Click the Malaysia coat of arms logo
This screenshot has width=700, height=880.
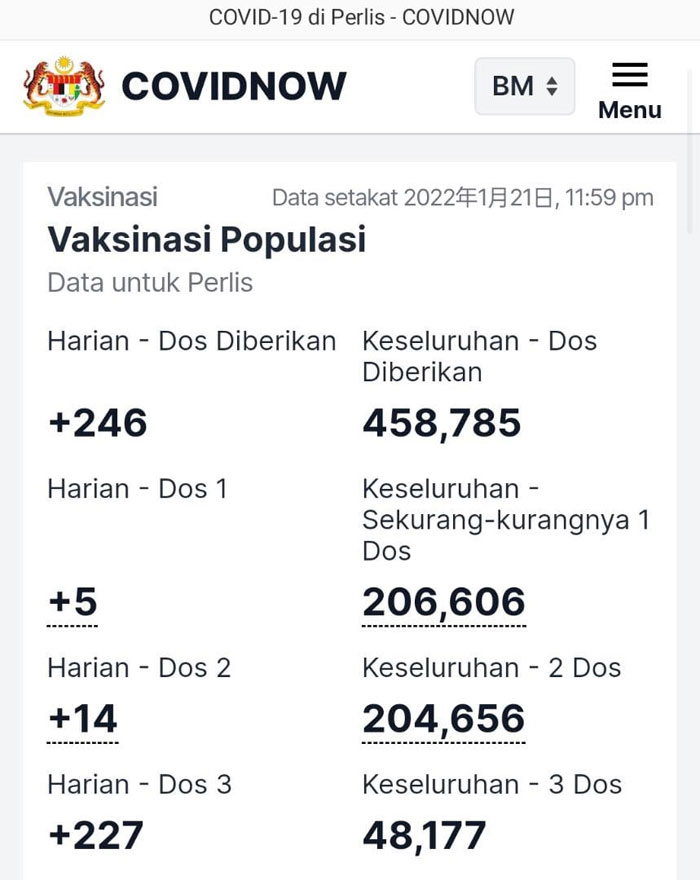[x=64, y=86]
